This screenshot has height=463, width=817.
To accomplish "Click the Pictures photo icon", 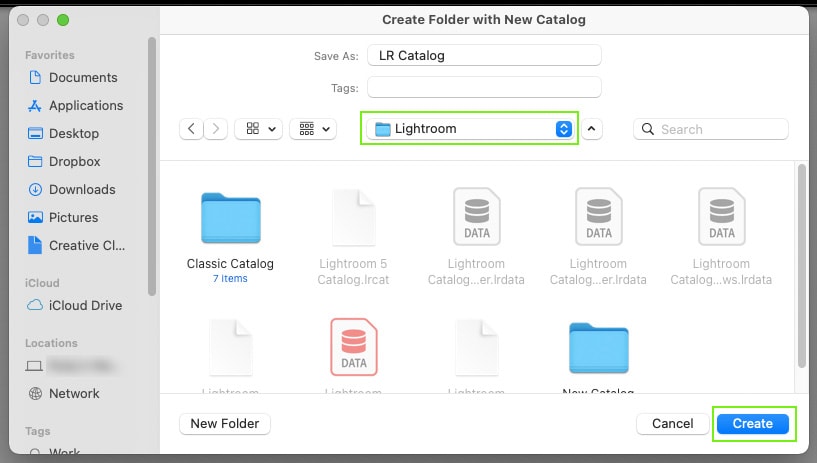I will 35,218.
